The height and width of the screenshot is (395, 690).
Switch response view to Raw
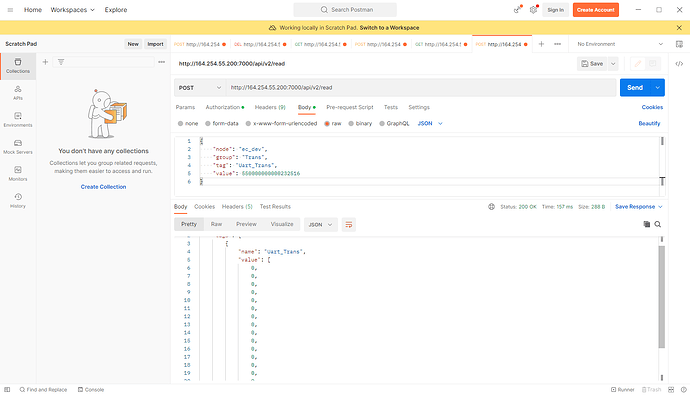pyautogui.click(x=216, y=224)
